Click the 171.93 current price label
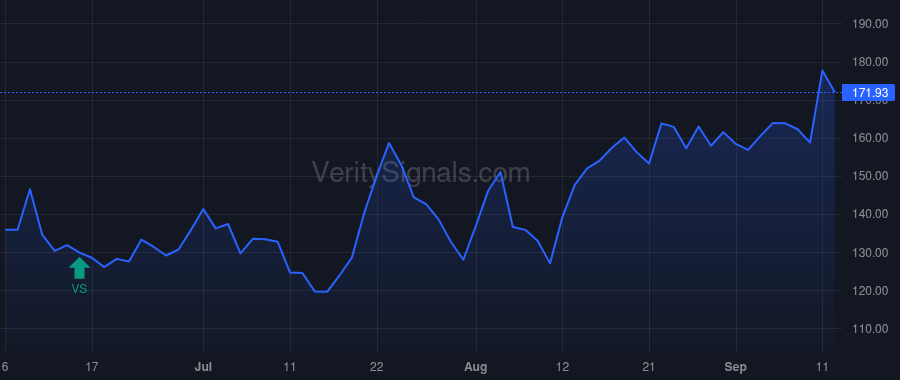This screenshot has height=380, width=900. [868, 92]
